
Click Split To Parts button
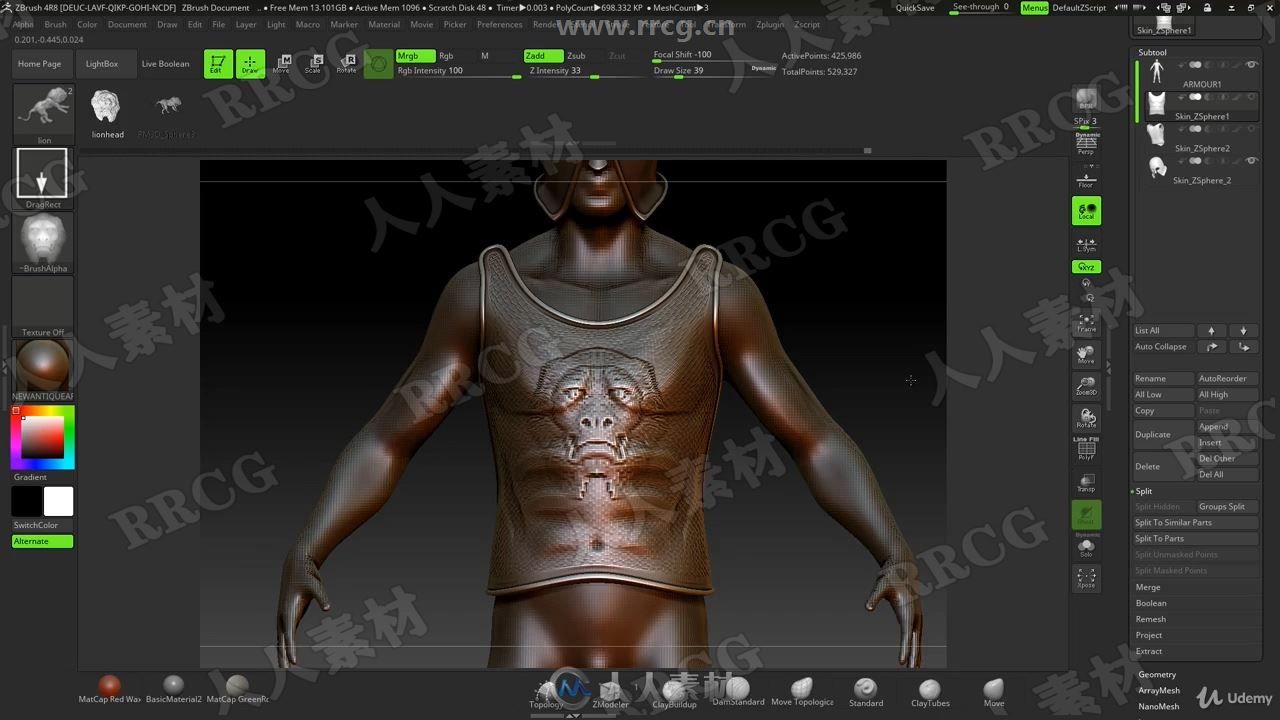1196,538
